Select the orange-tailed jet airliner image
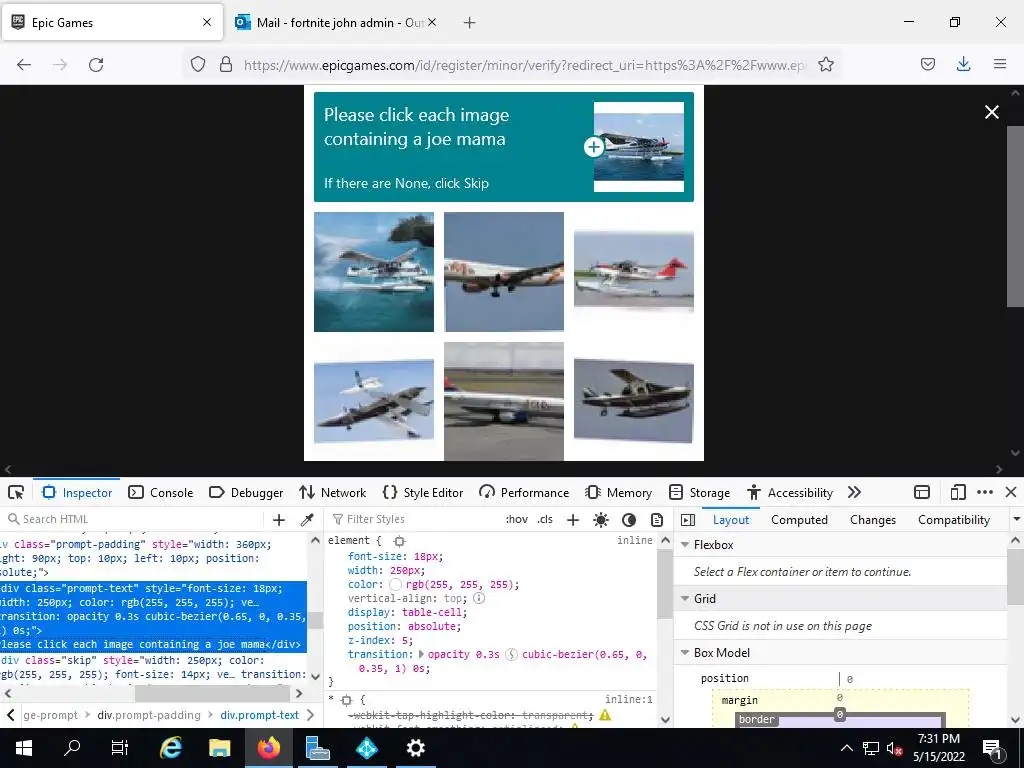 click(504, 272)
